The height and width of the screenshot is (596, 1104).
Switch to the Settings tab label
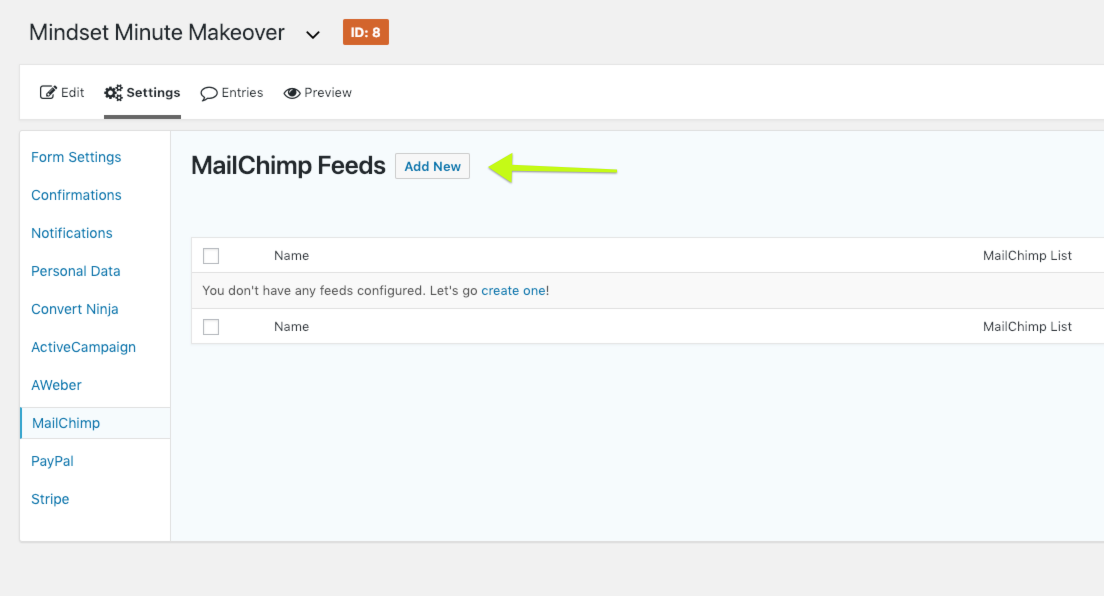coord(153,92)
